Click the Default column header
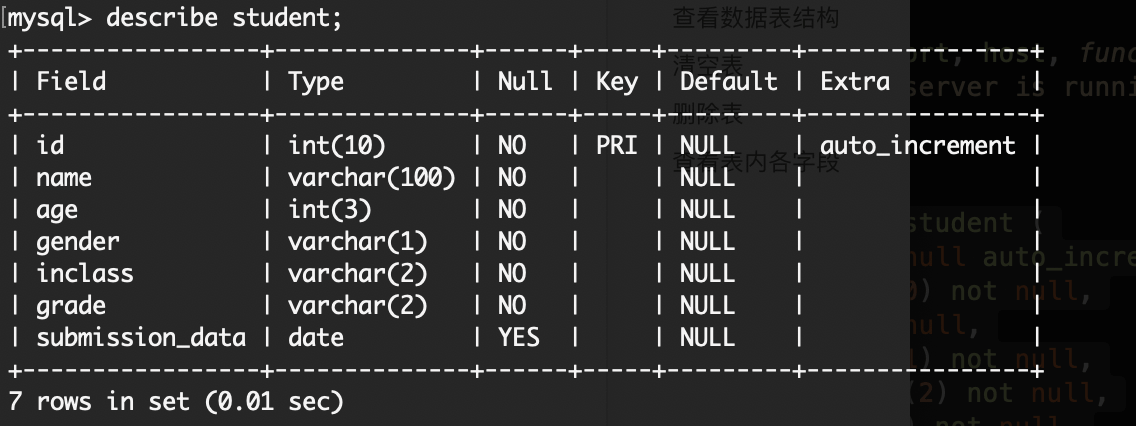1136x426 pixels. click(x=729, y=81)
